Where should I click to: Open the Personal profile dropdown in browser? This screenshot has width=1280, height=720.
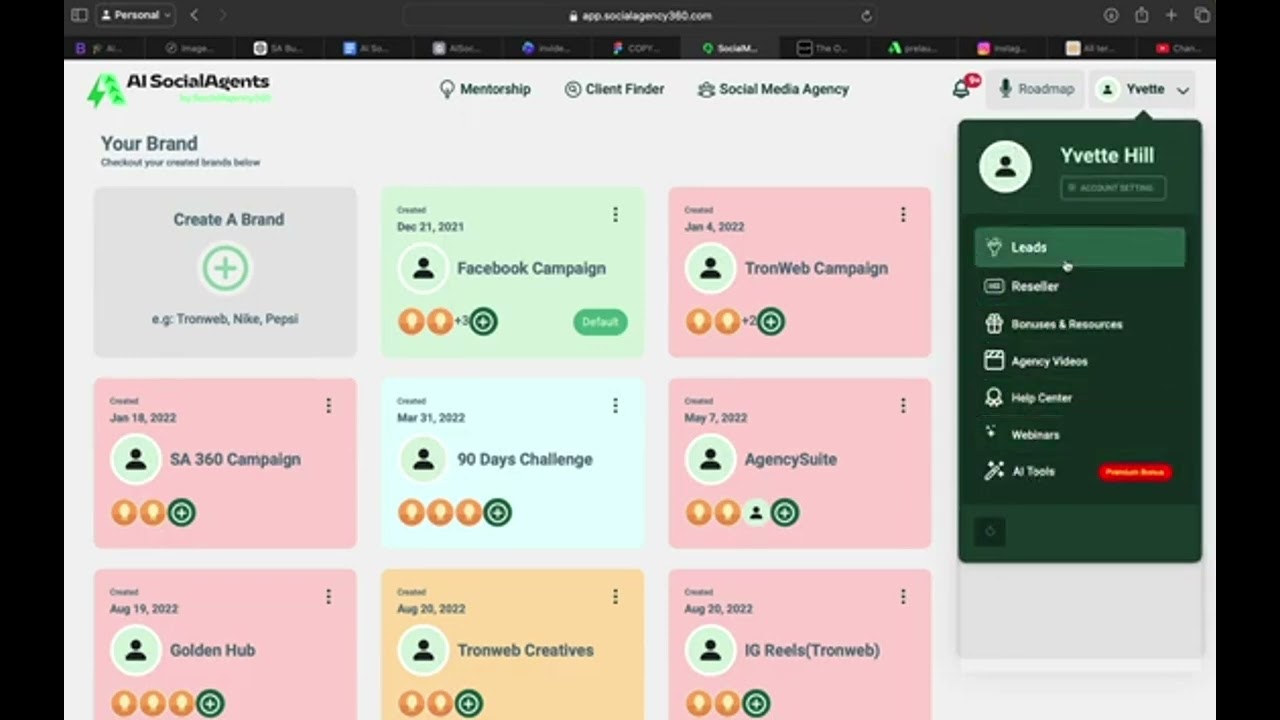coord(137,15)
